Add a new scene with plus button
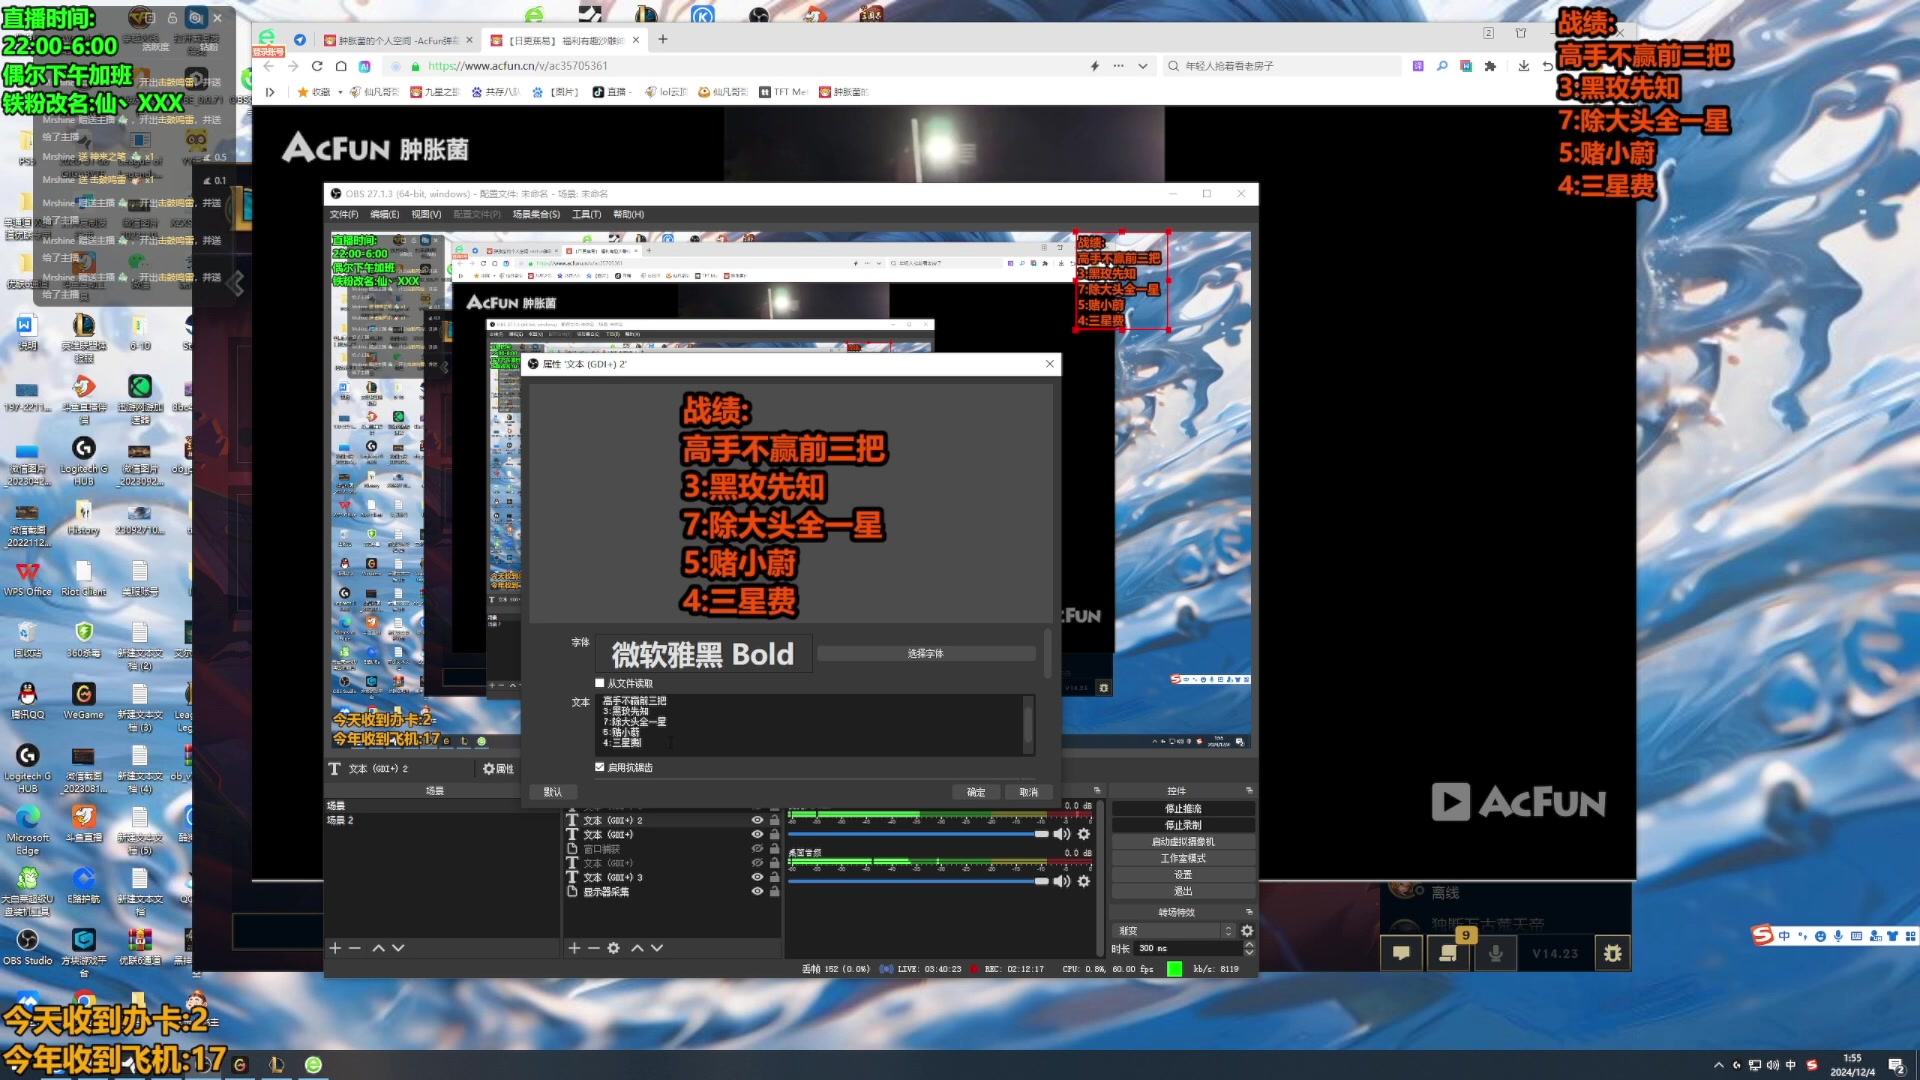This screenshot has width=1920, height=1080. tap(335, 948)
